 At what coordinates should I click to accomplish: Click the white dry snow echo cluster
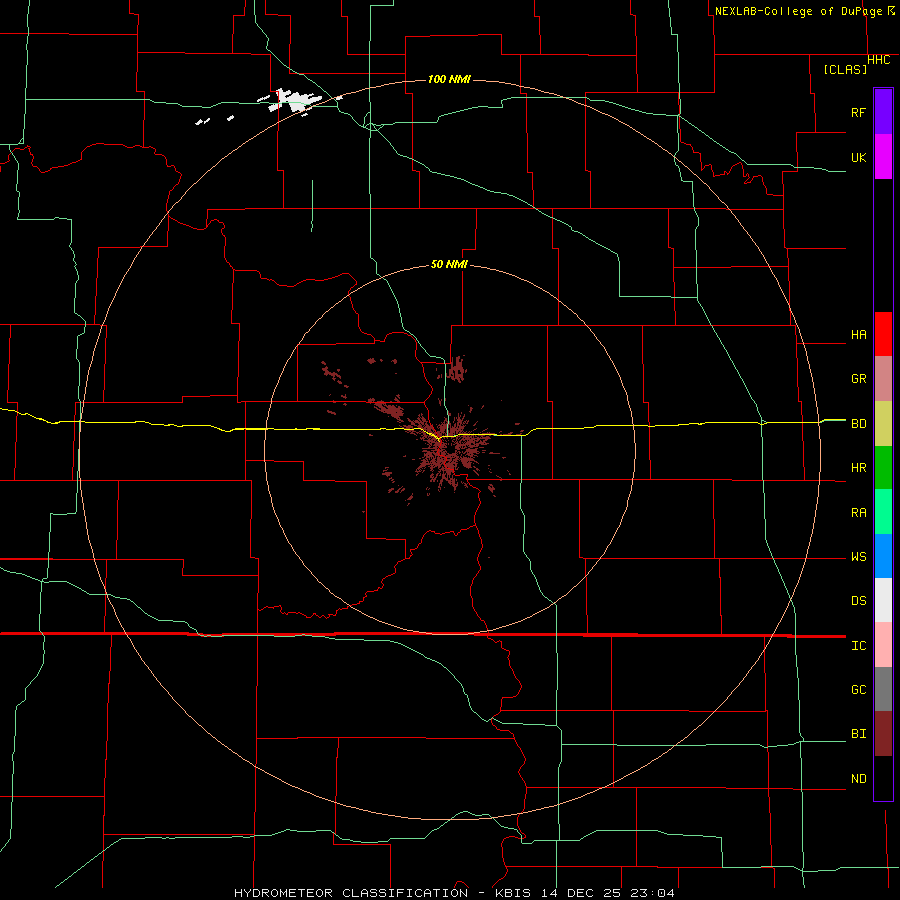click(x=297, y=101)
